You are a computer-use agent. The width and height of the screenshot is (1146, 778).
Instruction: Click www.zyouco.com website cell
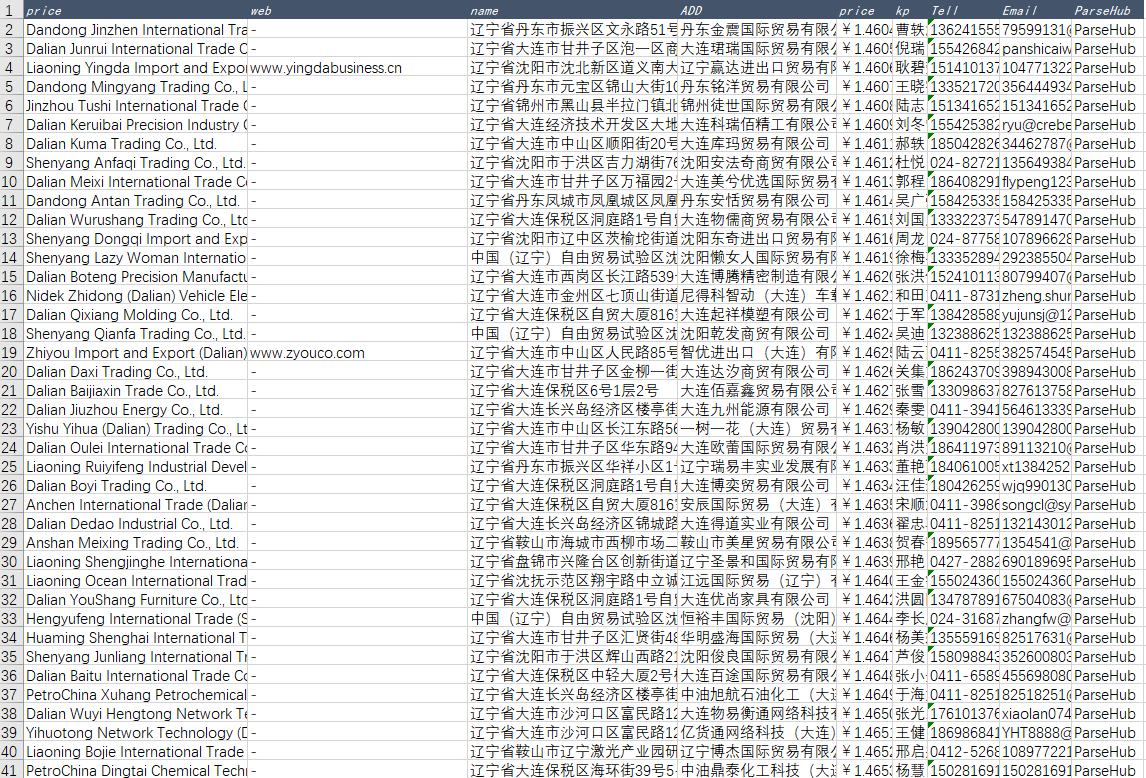click(x=358, y=353)
